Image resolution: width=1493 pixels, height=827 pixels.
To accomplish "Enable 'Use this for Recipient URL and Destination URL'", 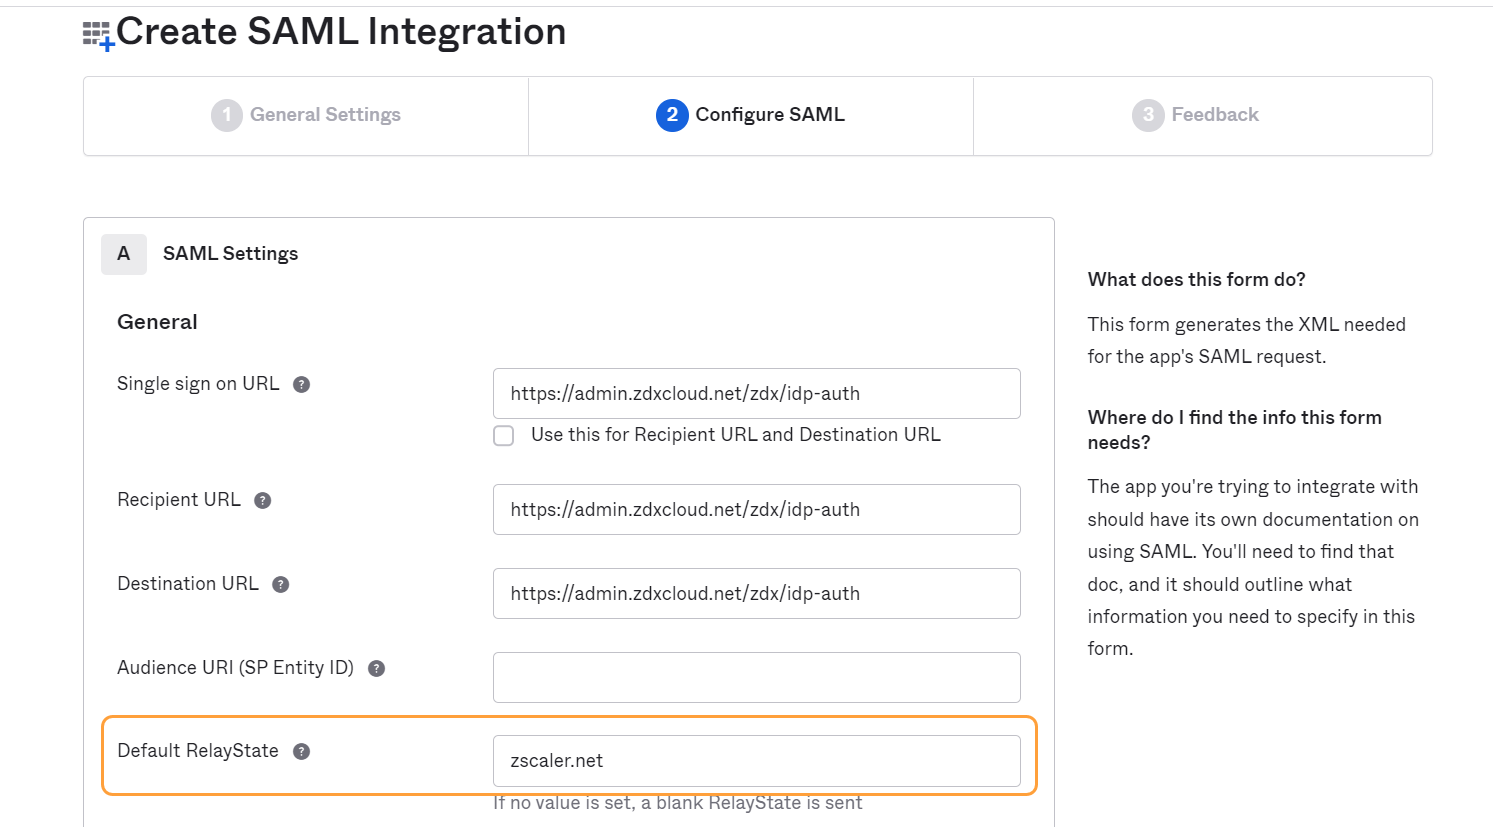I will 503,435.
